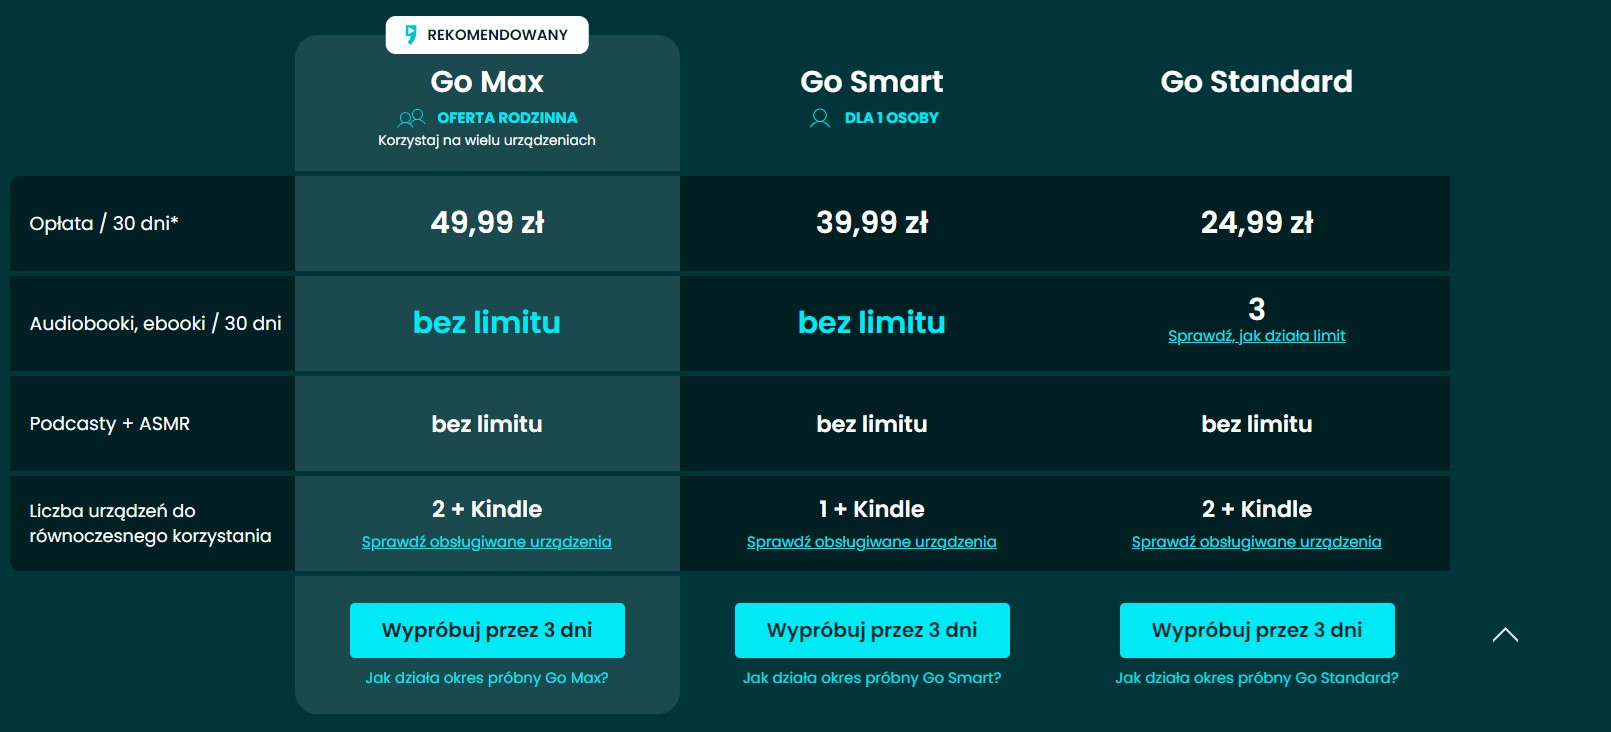Open Jak działa okres próbny Go Max link

(487, 678)
